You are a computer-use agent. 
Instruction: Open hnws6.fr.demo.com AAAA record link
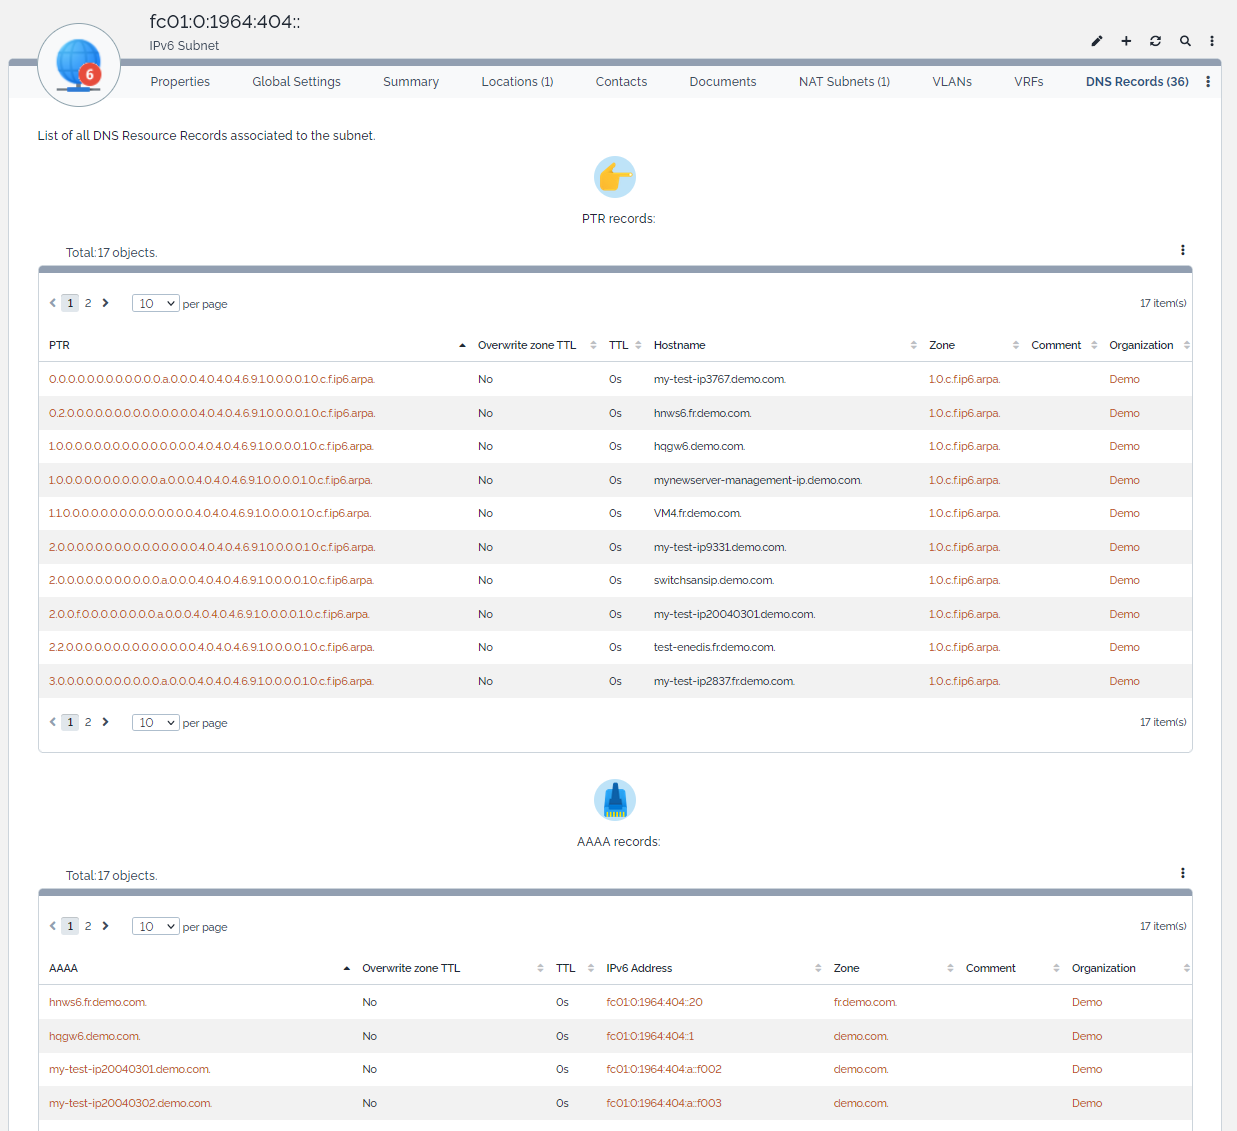(98, 1002)
